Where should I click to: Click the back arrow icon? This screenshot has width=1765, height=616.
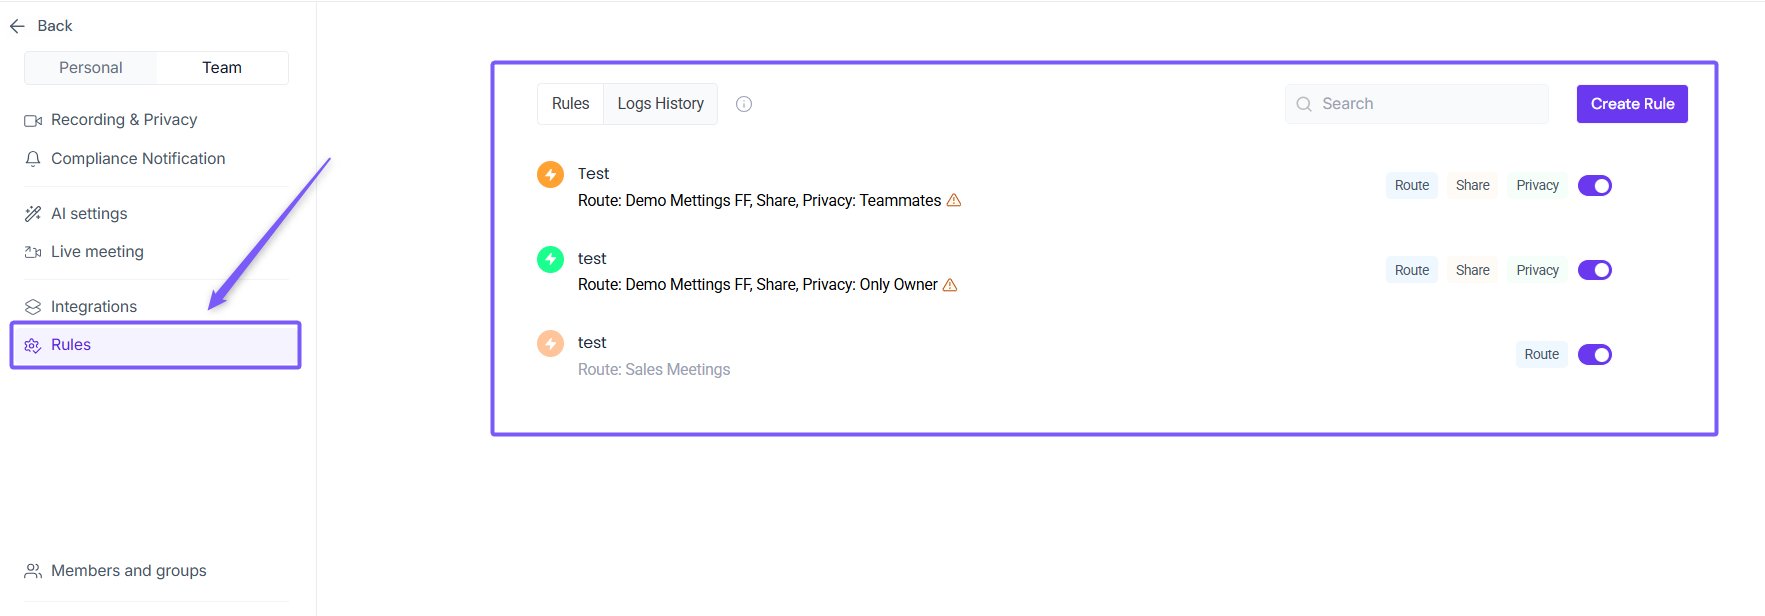pos(17,26)
